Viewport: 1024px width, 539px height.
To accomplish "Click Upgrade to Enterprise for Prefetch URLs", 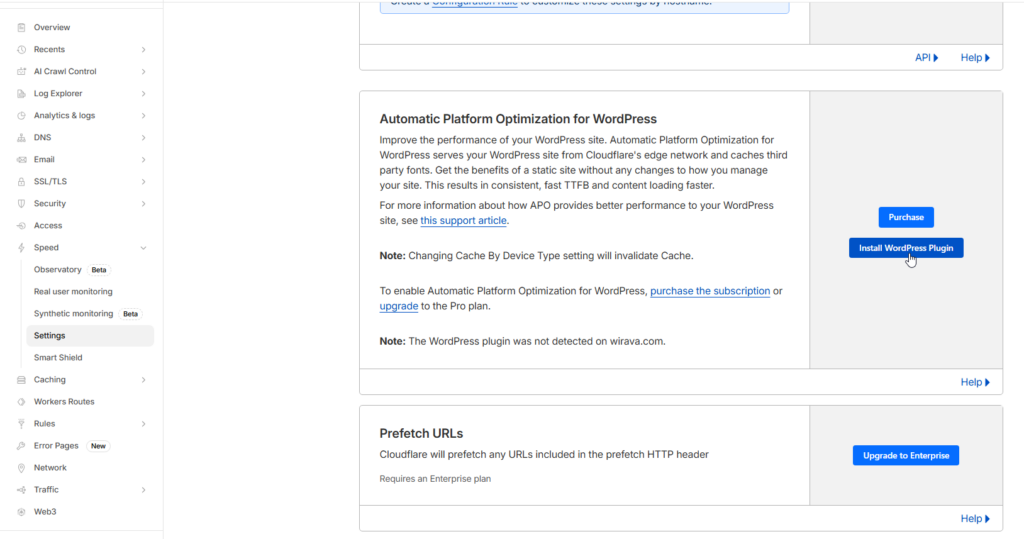I will [x=906, y=455].
